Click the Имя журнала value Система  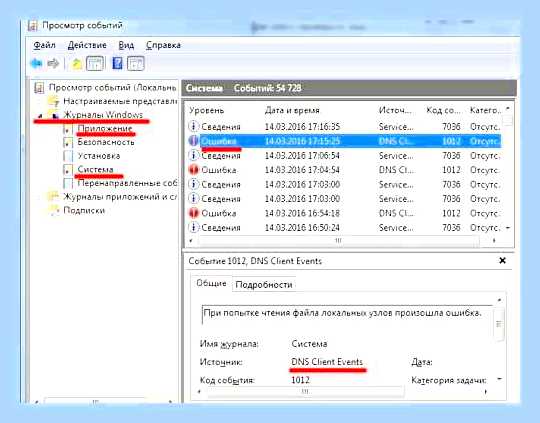(x=309, y=344)
